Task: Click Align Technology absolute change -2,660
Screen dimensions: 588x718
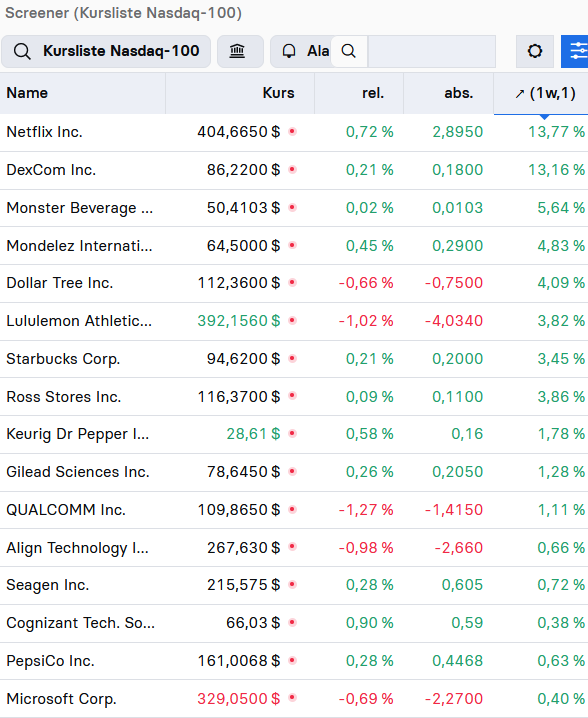Action: pos(458,547)
